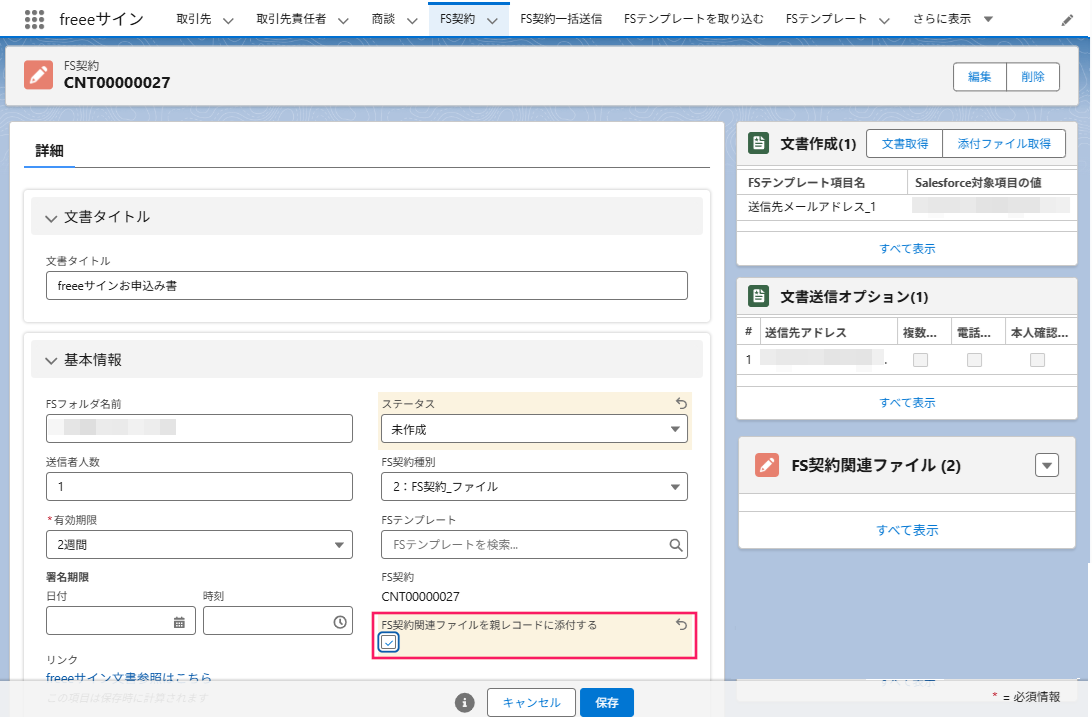Click the FS契約関連ファイル pencil icon
Image resolution: width=1092 pixels, height=717 pixels.
pos(767,465)
